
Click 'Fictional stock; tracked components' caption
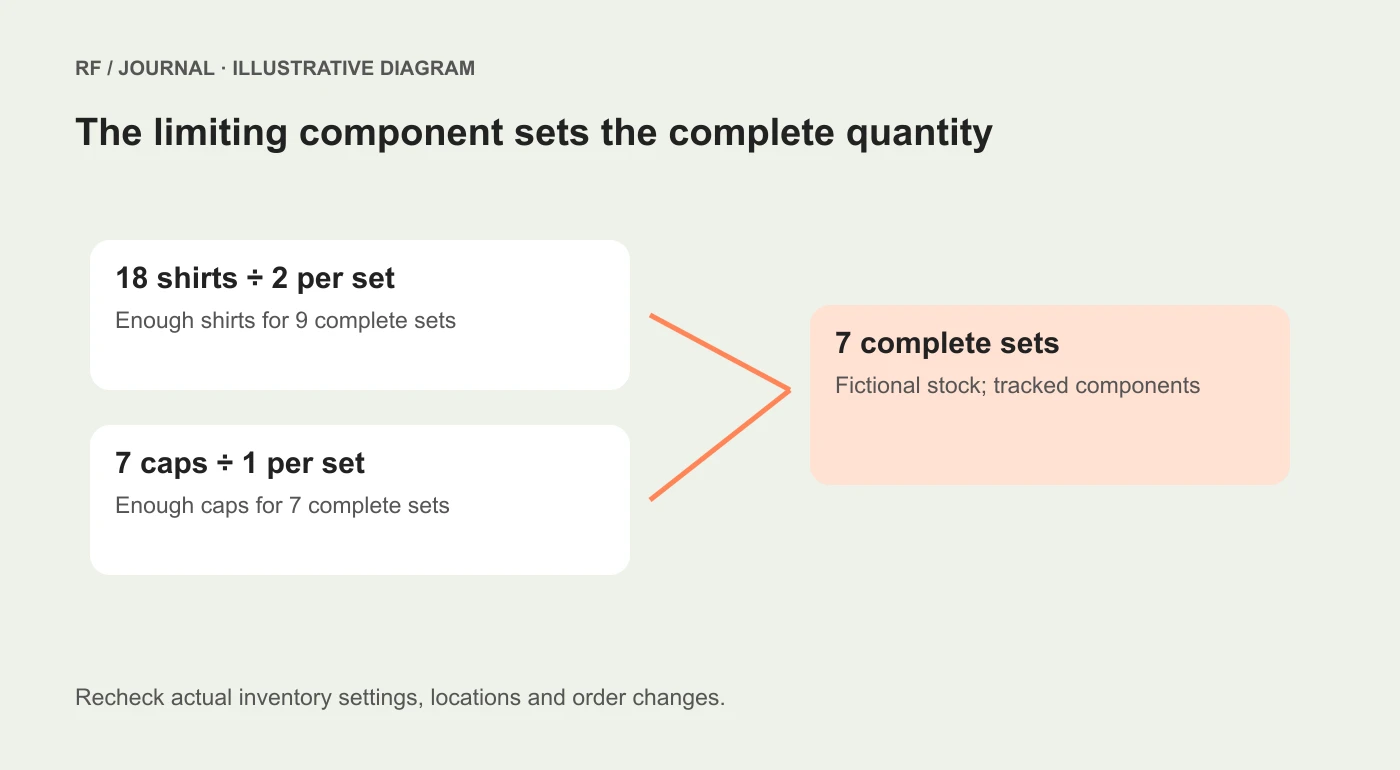click(x=1017, y=386)
